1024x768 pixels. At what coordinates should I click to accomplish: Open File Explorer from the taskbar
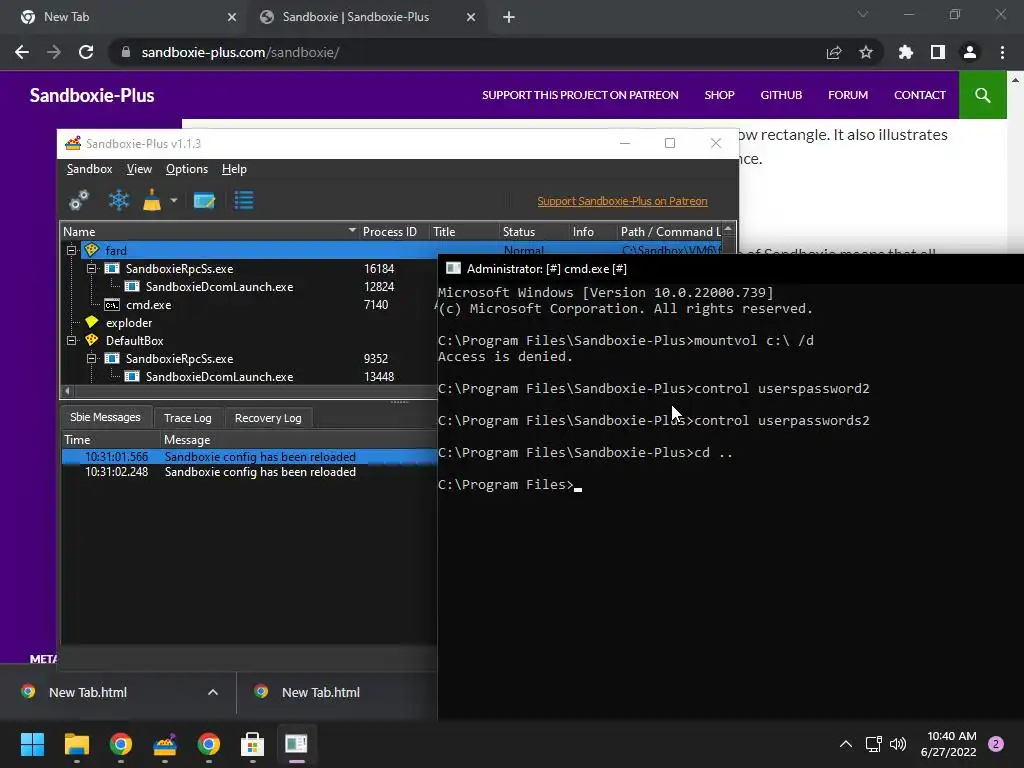click(76, 744)
